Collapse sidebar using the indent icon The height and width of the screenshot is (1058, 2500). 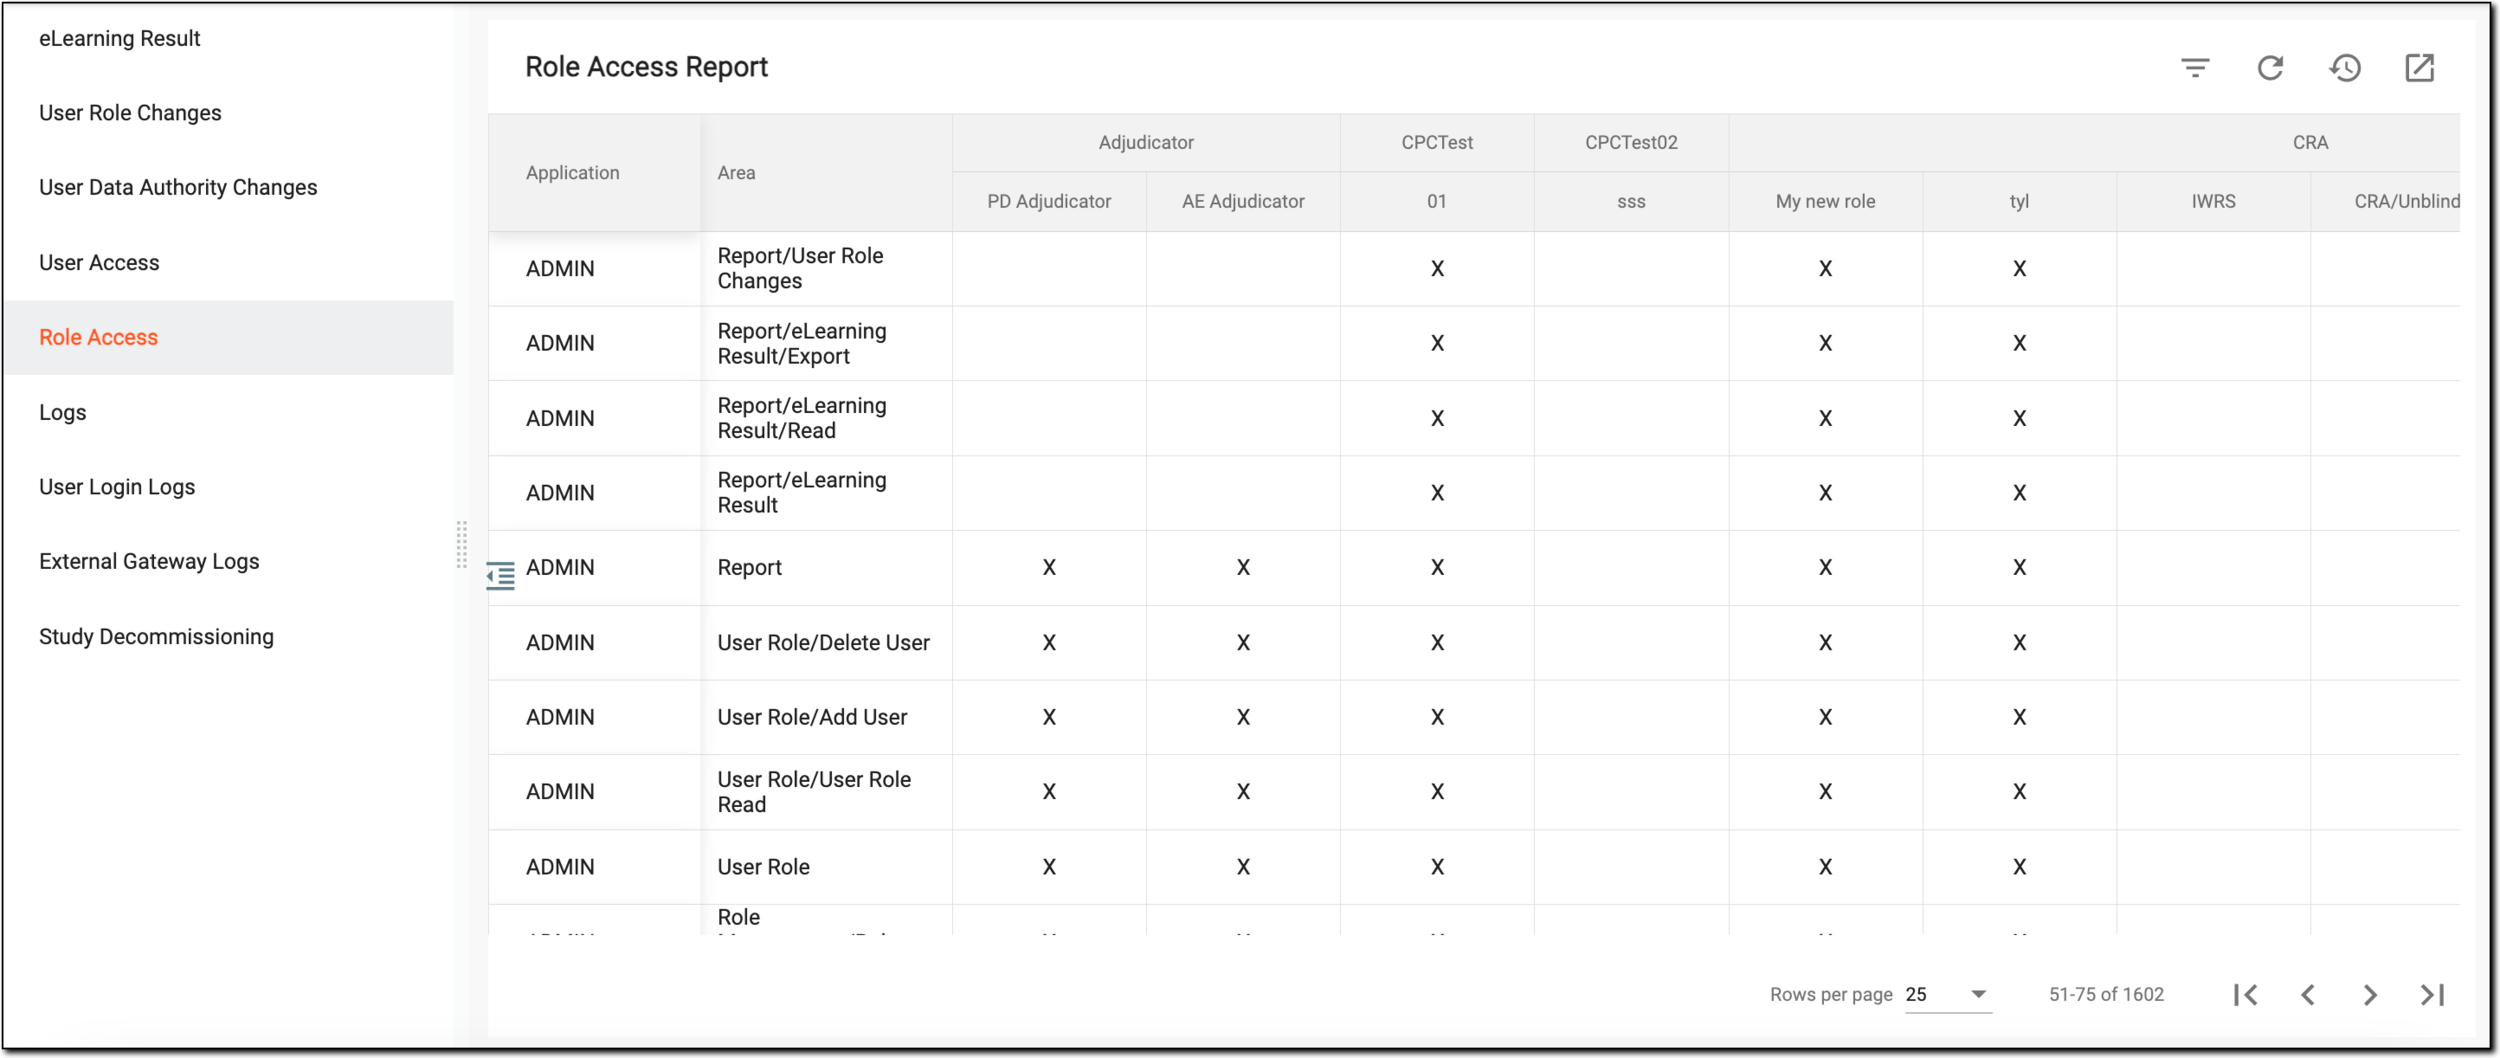click(x=500, y=576)
